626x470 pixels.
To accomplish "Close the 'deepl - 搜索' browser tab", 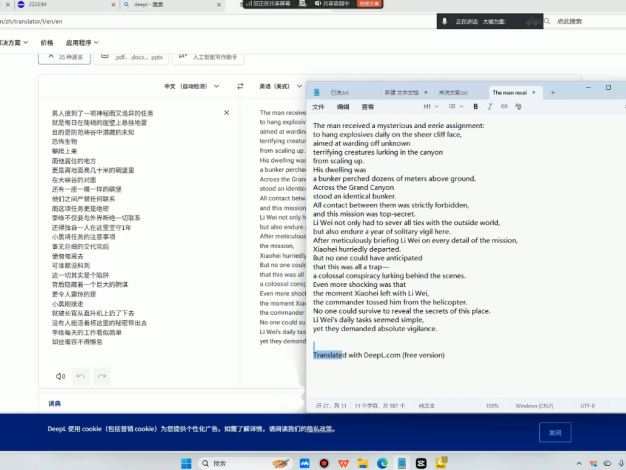I will (219, 5).
